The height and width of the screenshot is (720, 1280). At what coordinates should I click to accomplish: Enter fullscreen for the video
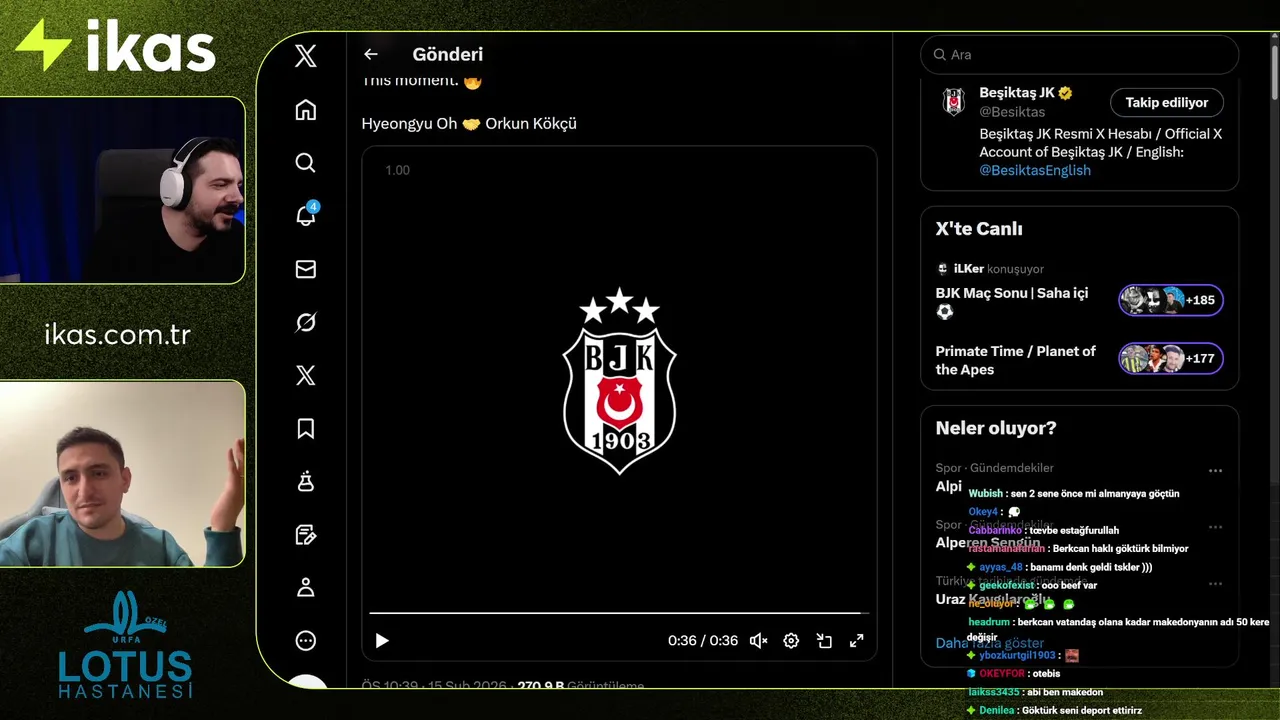coord(857,641)
